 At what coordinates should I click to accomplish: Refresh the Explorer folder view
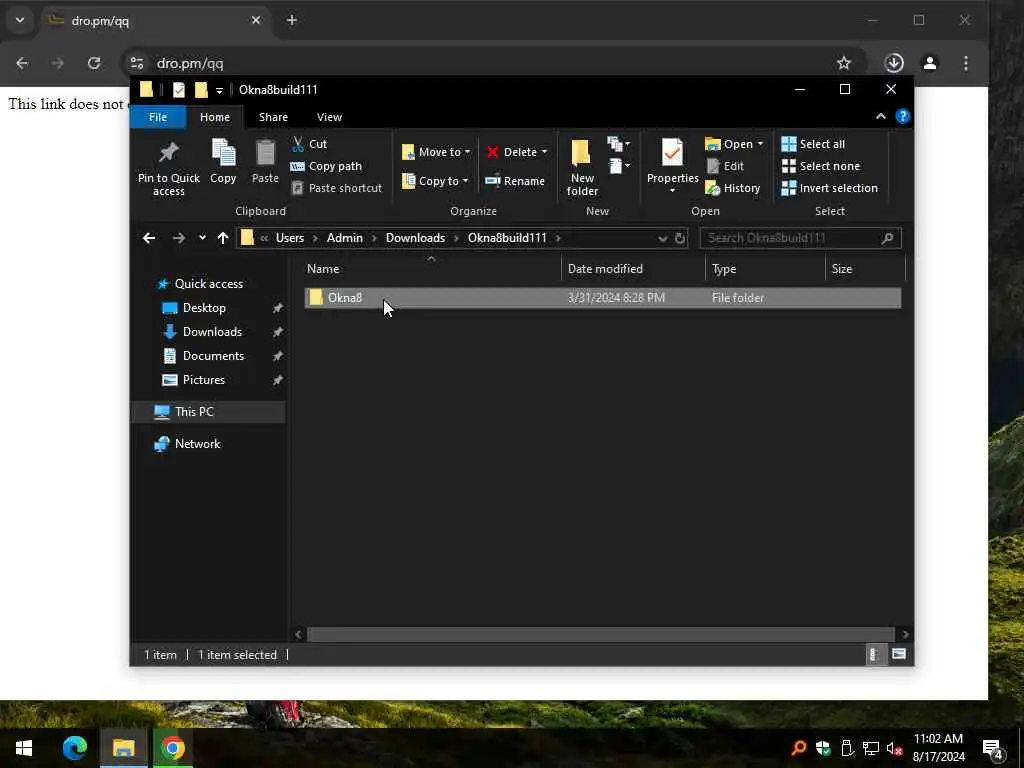click(x=680, y=238)
